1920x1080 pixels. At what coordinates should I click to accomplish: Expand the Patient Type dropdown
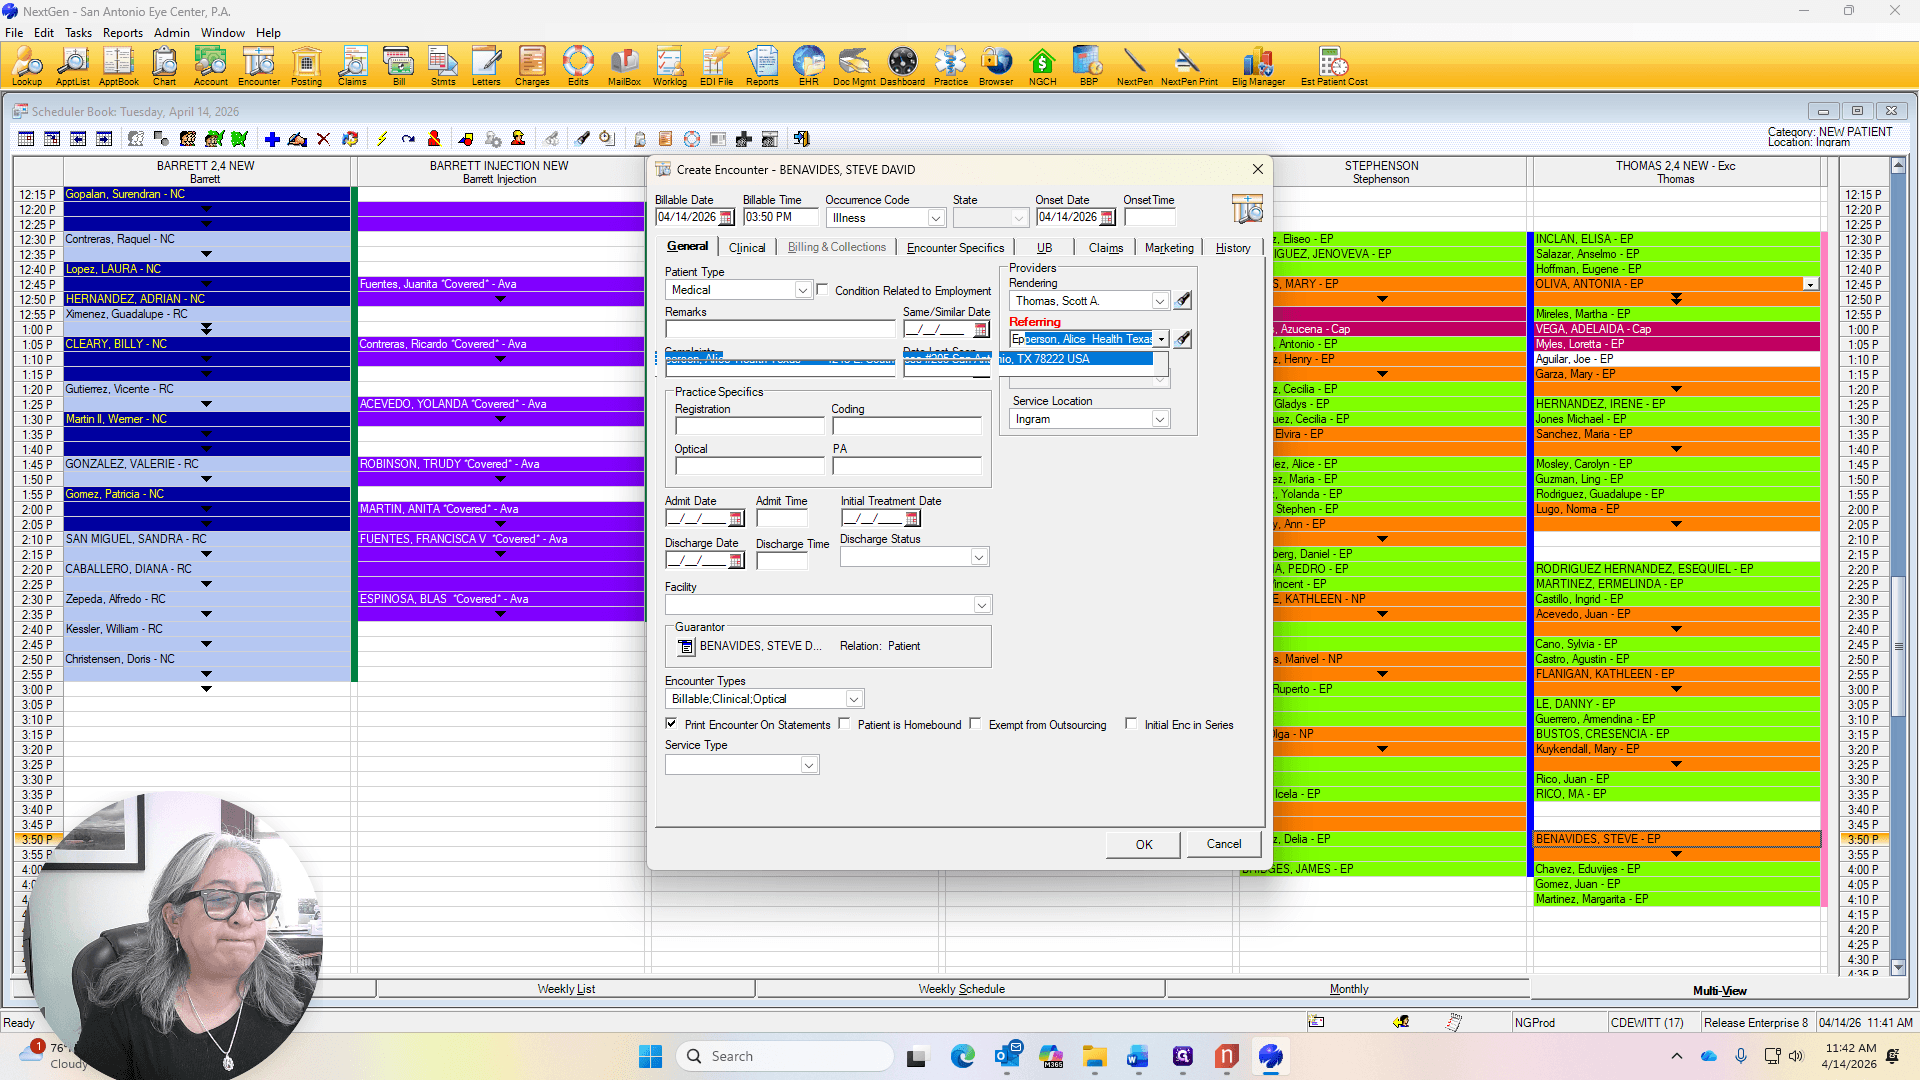click(802, 290)
